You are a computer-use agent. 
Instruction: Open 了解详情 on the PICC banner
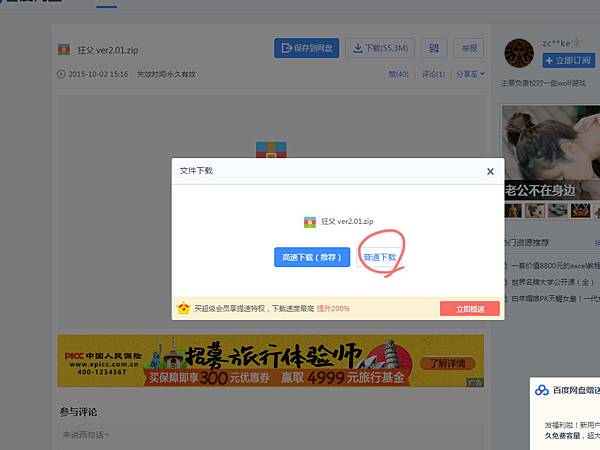pyautogui.click(x=447, y=363)
